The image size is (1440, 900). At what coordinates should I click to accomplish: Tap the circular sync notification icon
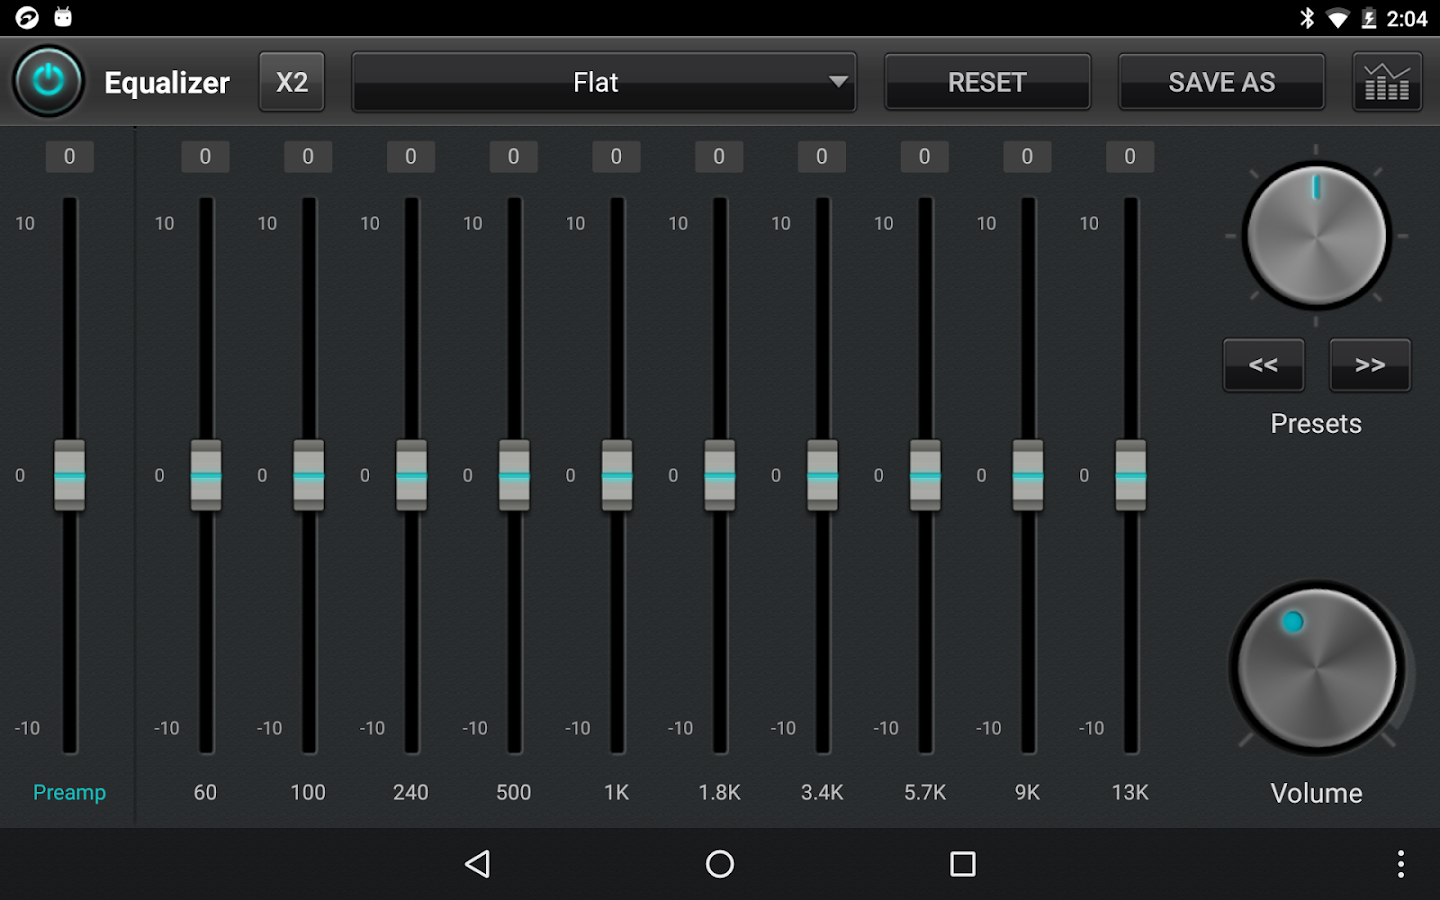click(27, 17)
